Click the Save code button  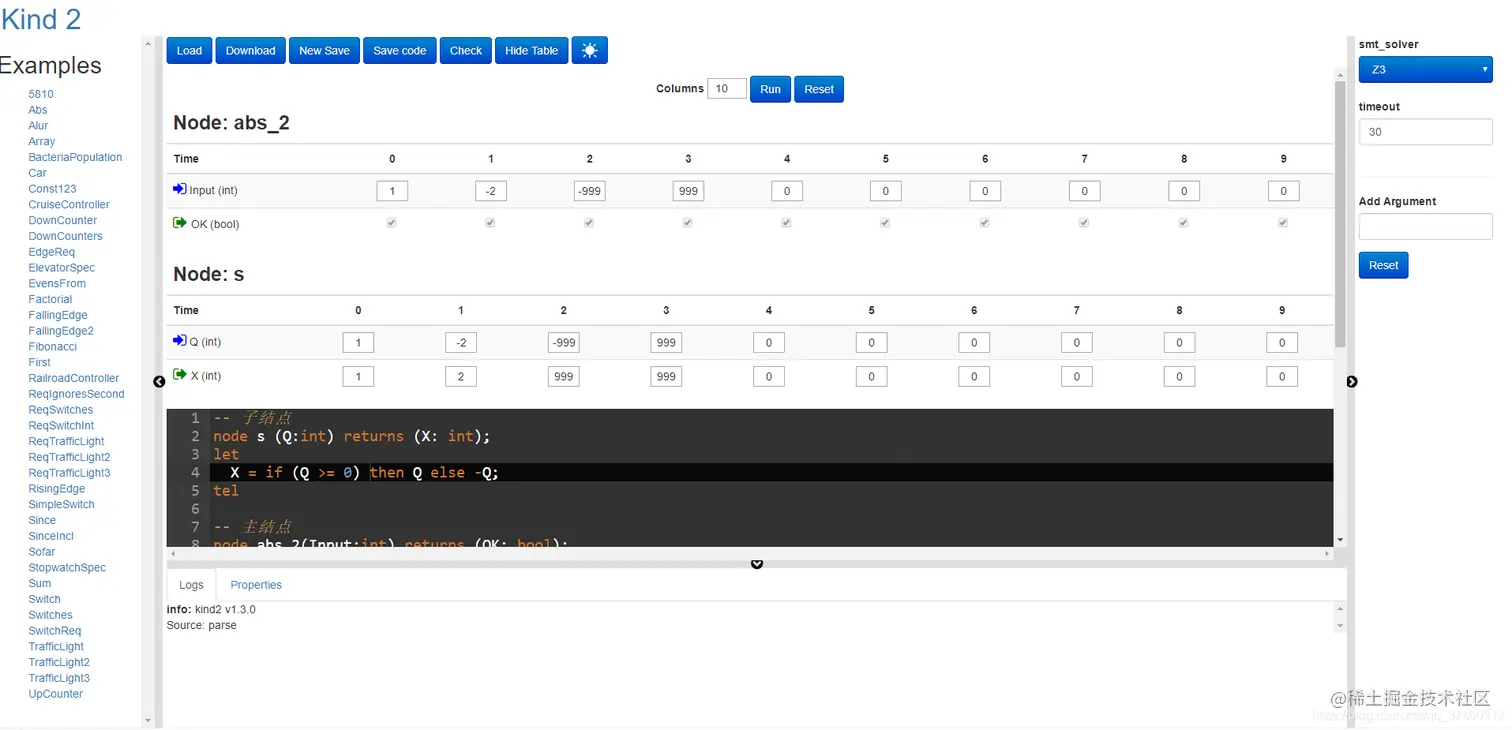click(x=400, y=51)
